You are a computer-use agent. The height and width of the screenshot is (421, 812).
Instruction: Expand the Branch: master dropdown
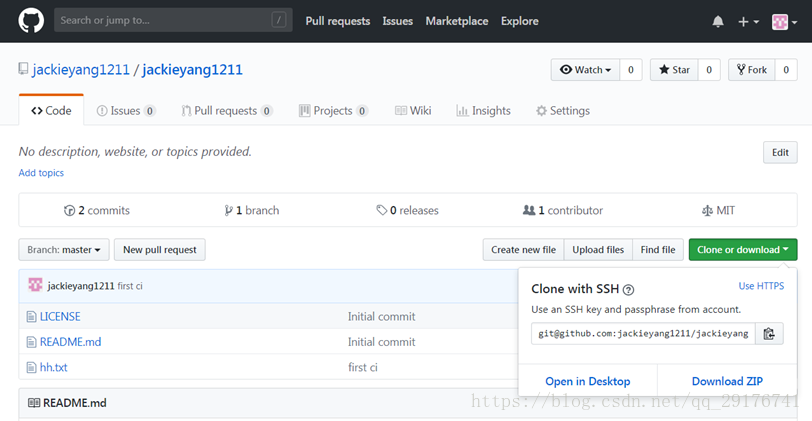(64, 250)
